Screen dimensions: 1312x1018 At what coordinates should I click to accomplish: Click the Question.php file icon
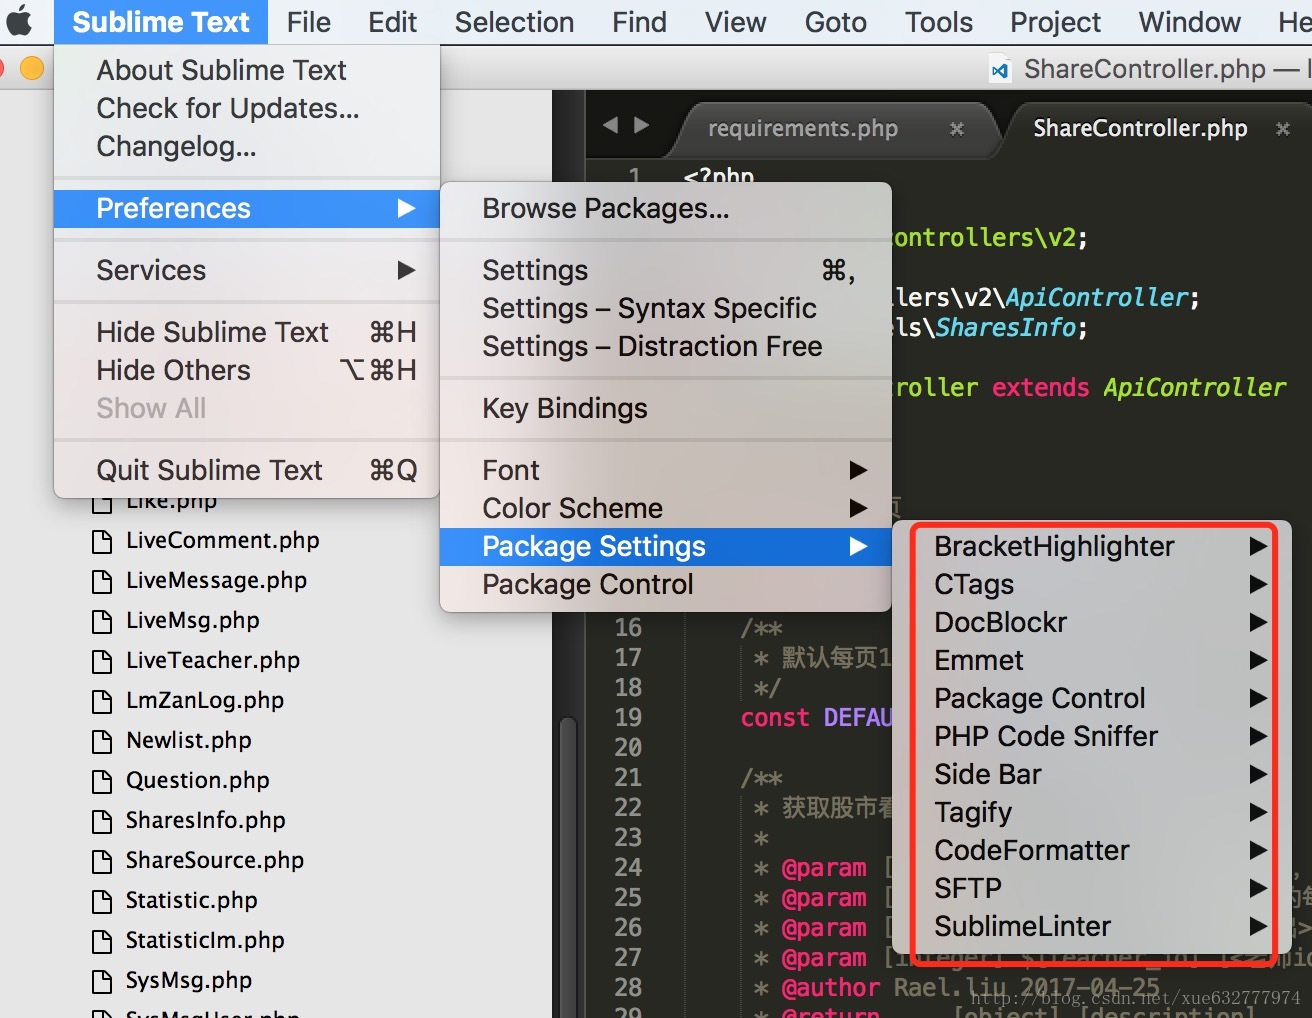[102, 781]
